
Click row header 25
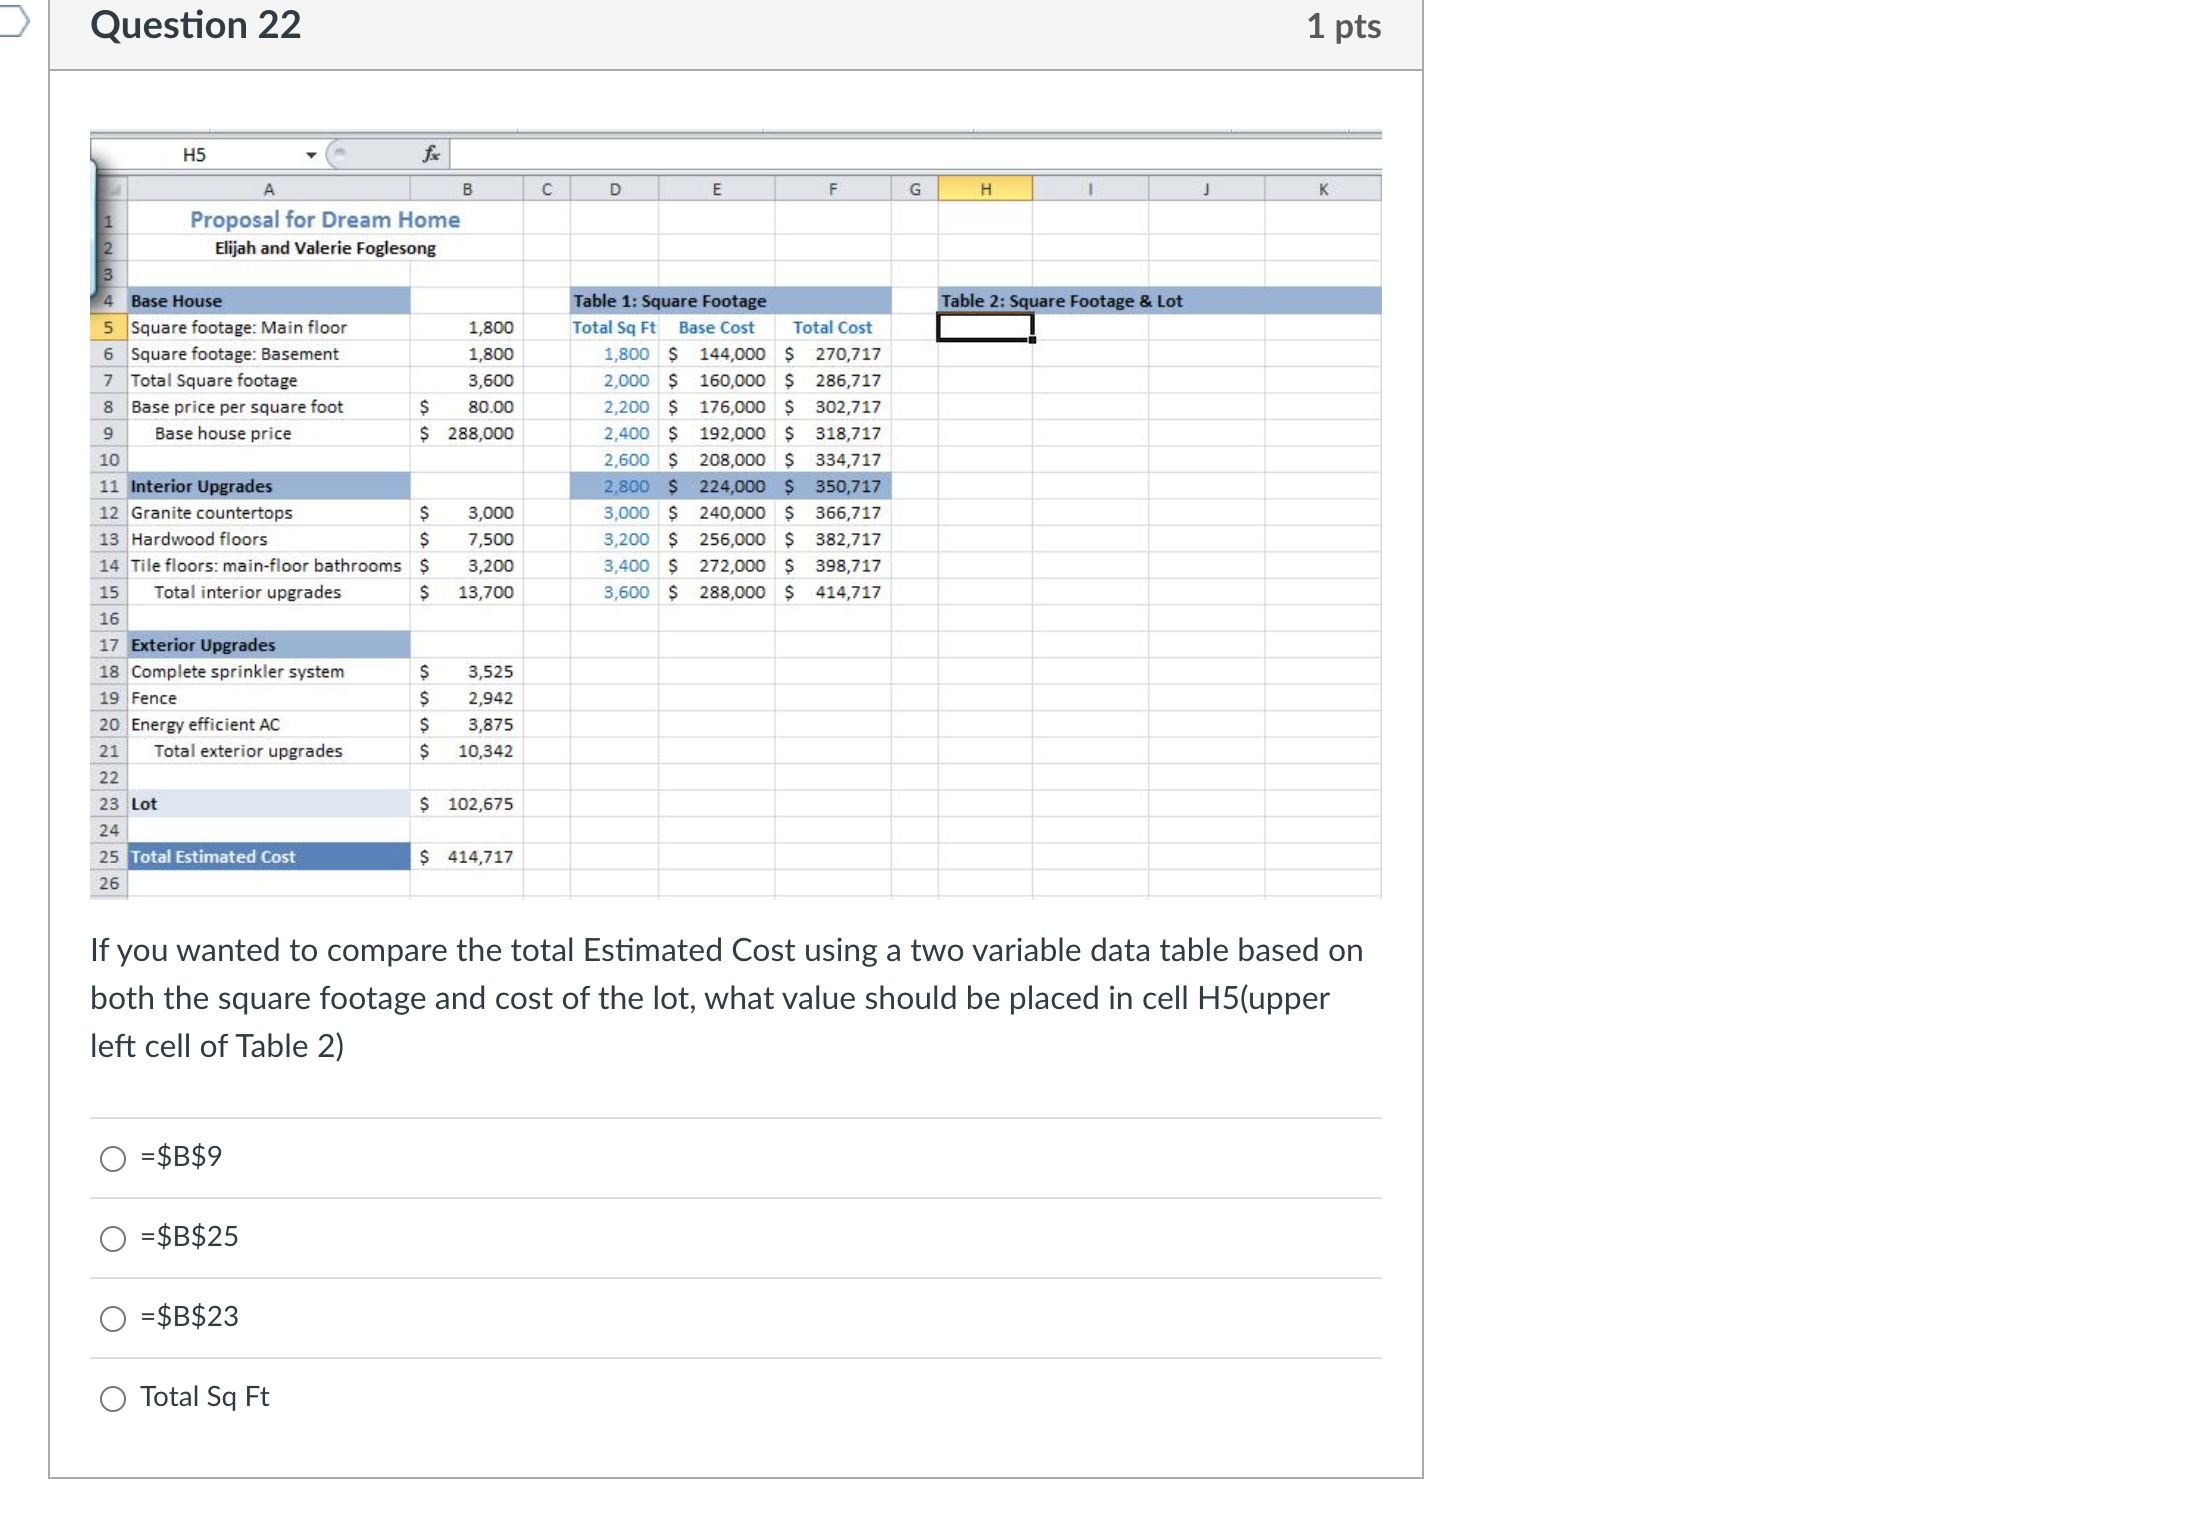tap(108, 856)
